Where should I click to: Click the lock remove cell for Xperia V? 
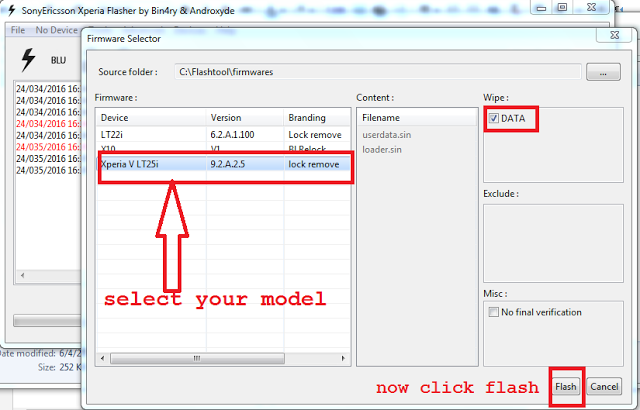(313, 164)
